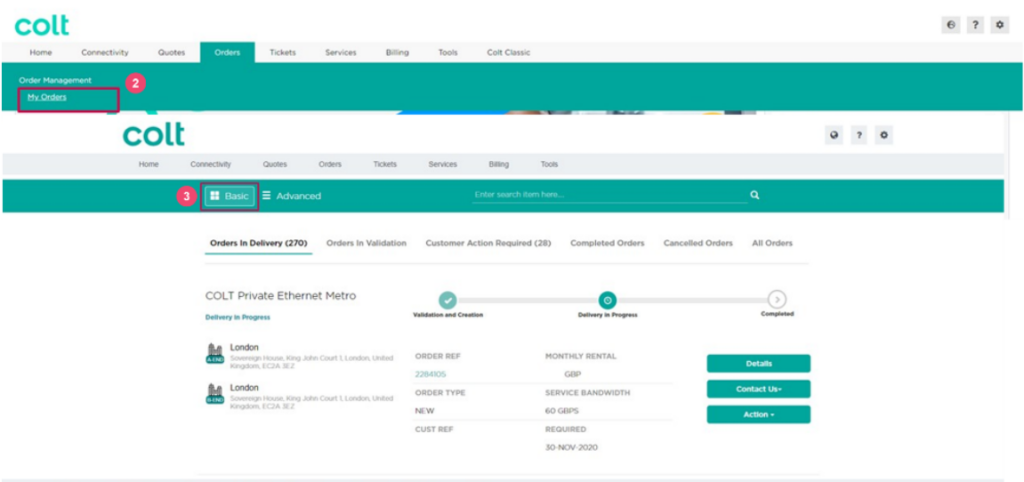Click the list icon beside Advanced
This screenshot has height=482, width=1024.
pos(267,196)
